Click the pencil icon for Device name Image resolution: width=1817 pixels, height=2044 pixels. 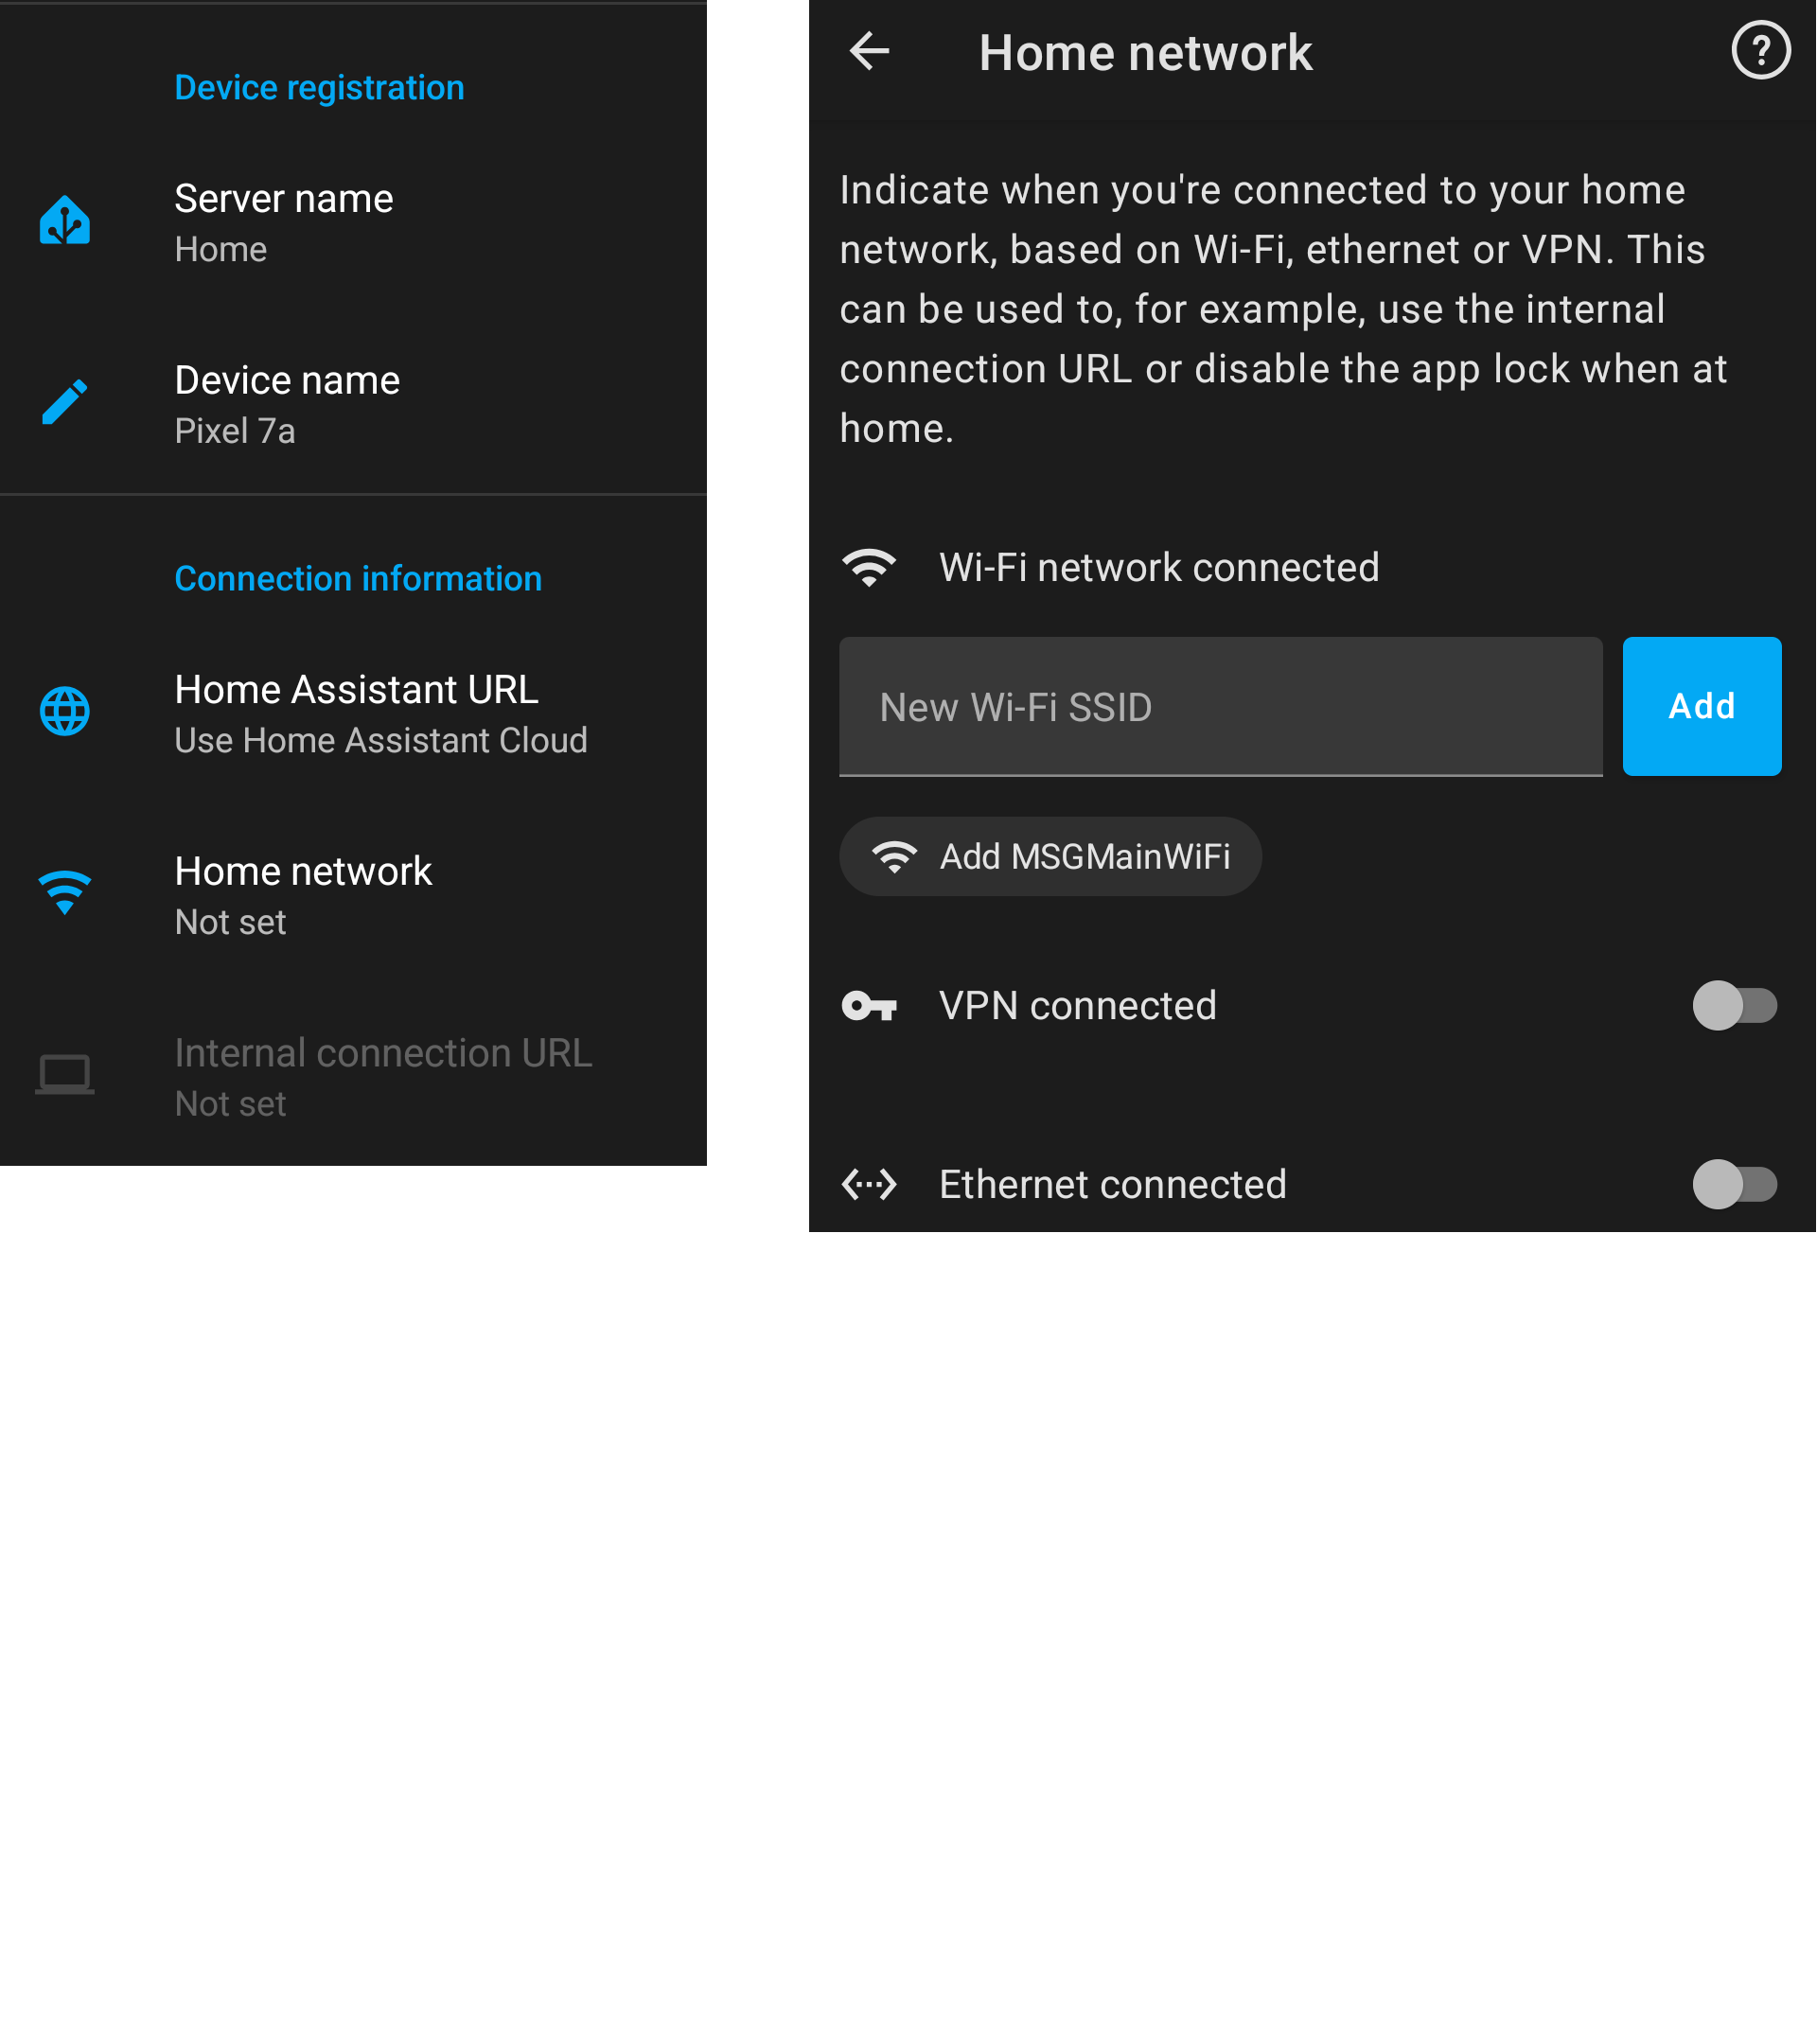(x=65, y=403)
